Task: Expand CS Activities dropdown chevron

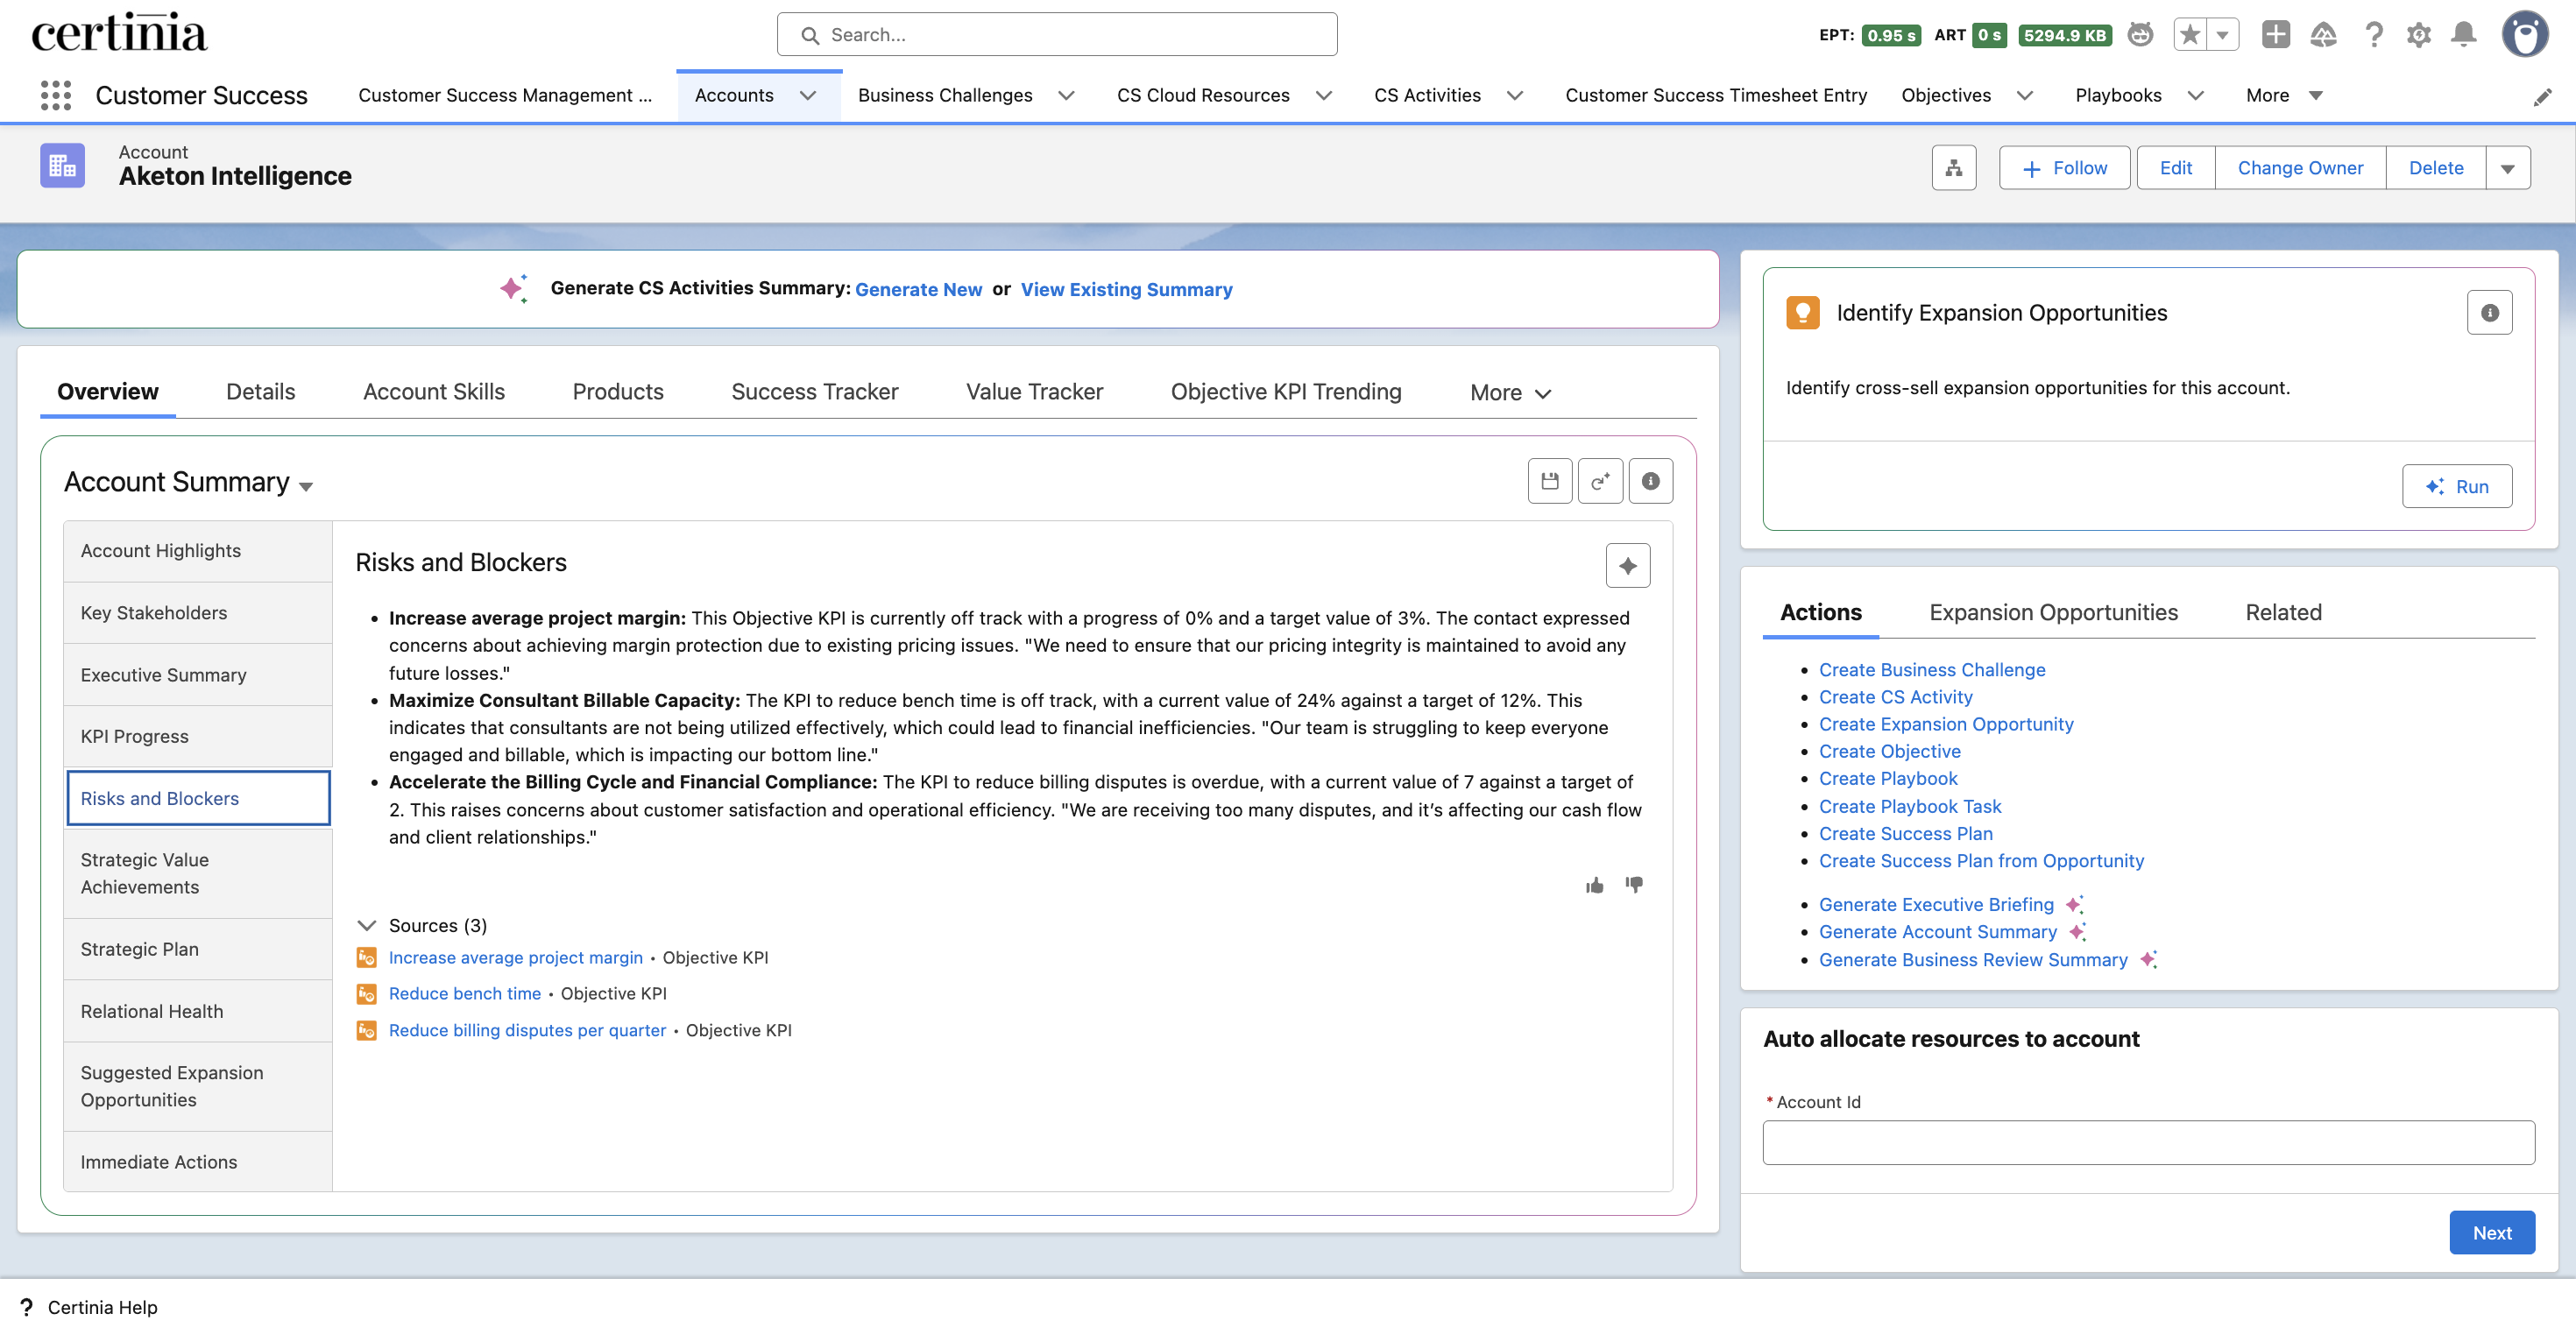Action: 1515,96
